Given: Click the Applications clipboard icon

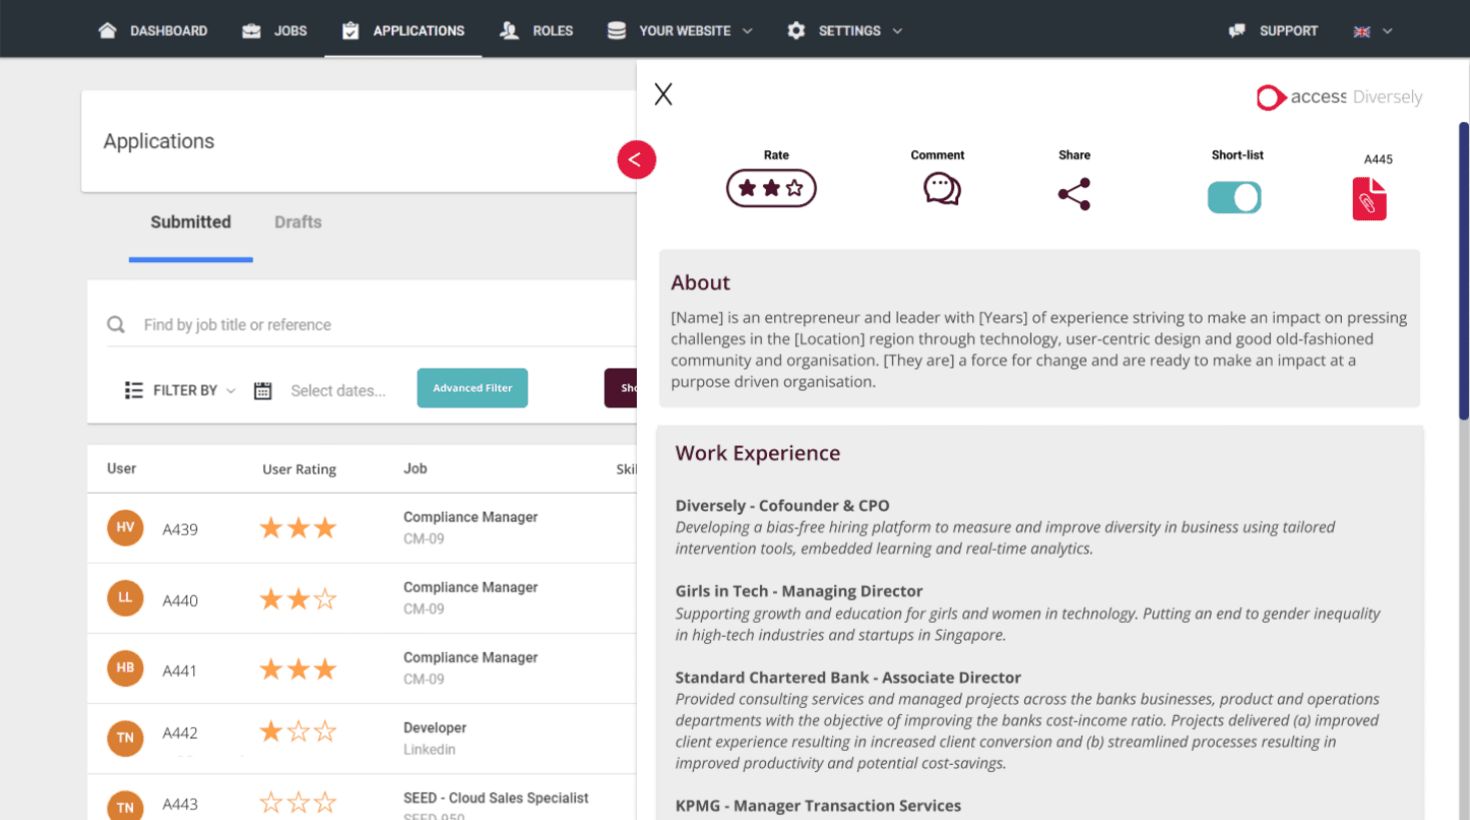Looking at the screenshot, I should (350, 31).
